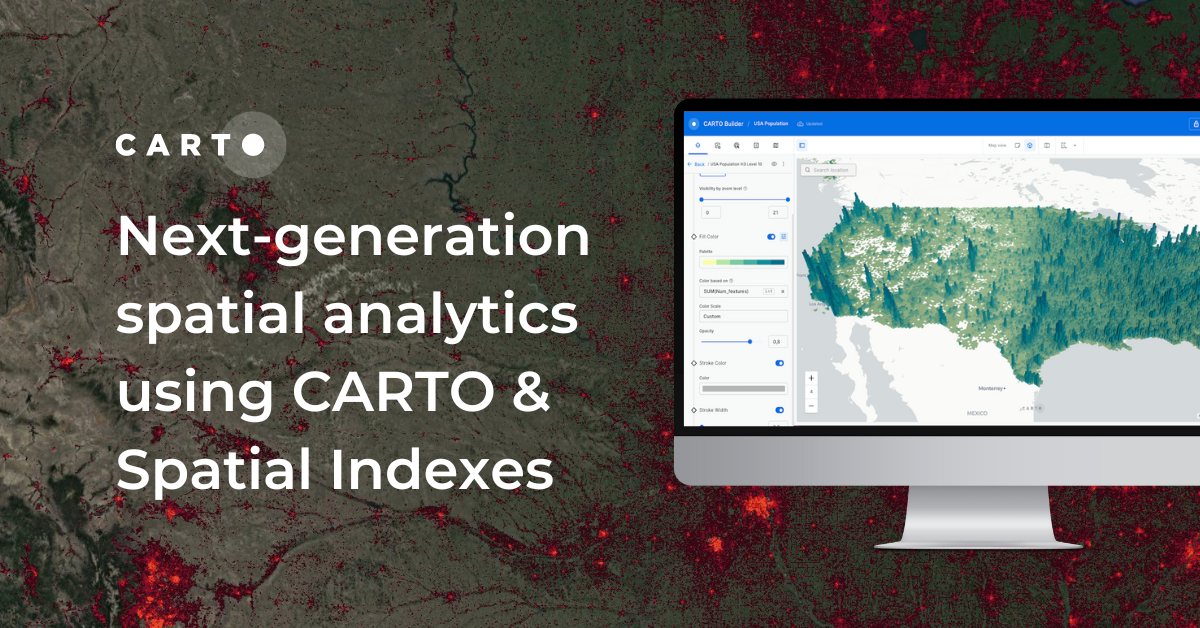1200x628 pixels.
Task: Click the USA Population title in header
Action: tap(771, 123)
